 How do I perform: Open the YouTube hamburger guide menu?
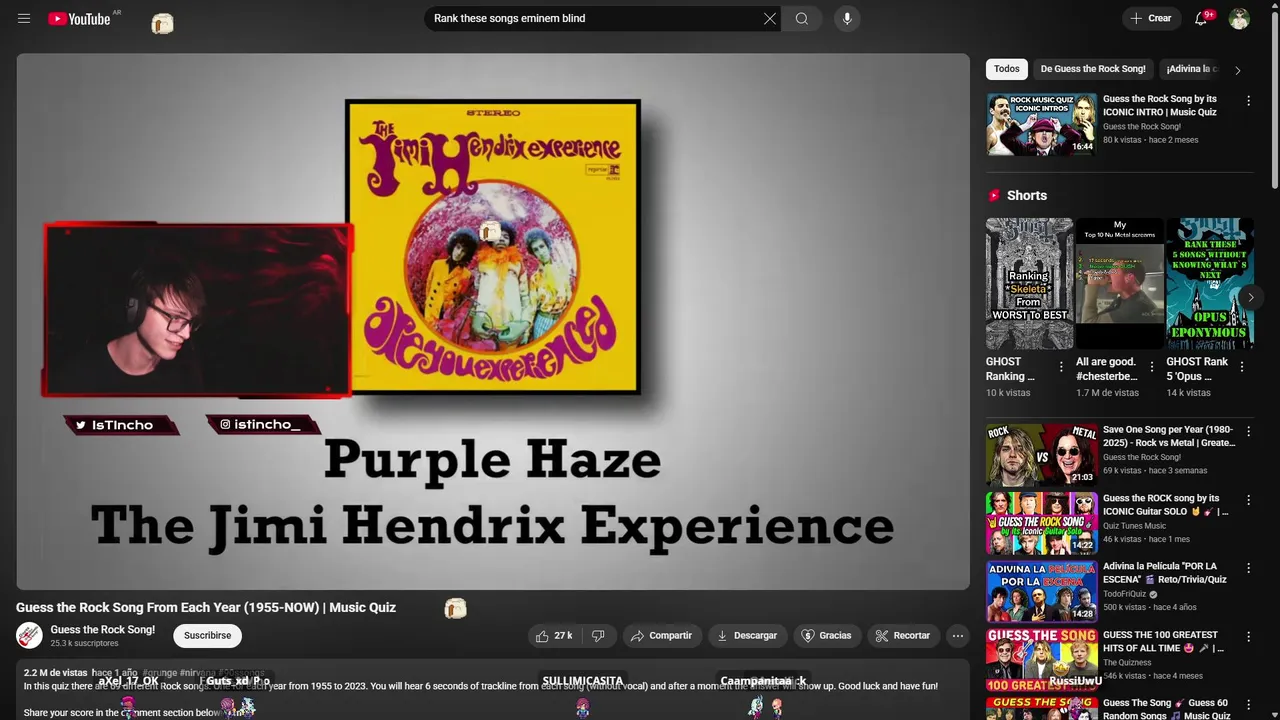24,18
